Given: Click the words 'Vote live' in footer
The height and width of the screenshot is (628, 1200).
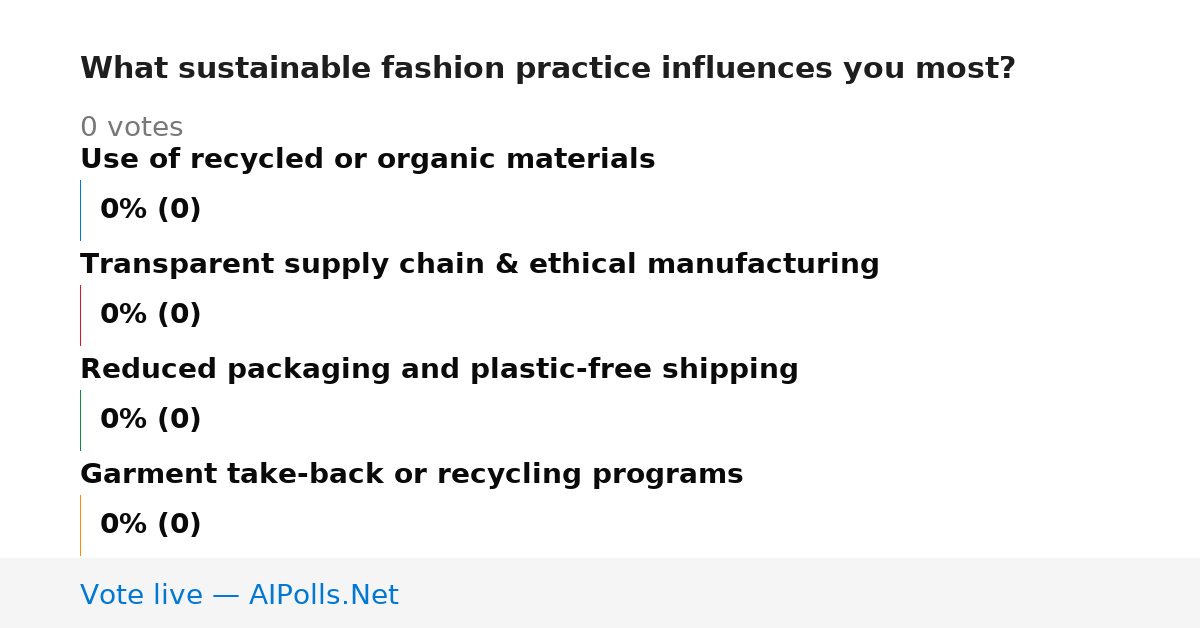Looking at the screenshot, I should point(141,595).
